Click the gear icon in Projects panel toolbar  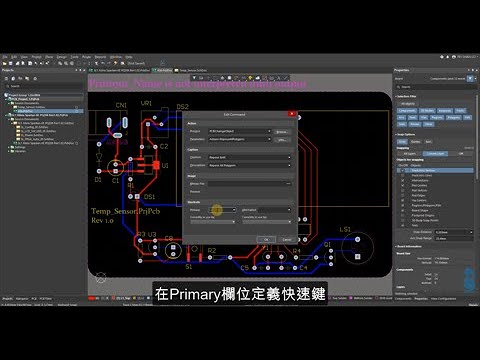[35, 79]
